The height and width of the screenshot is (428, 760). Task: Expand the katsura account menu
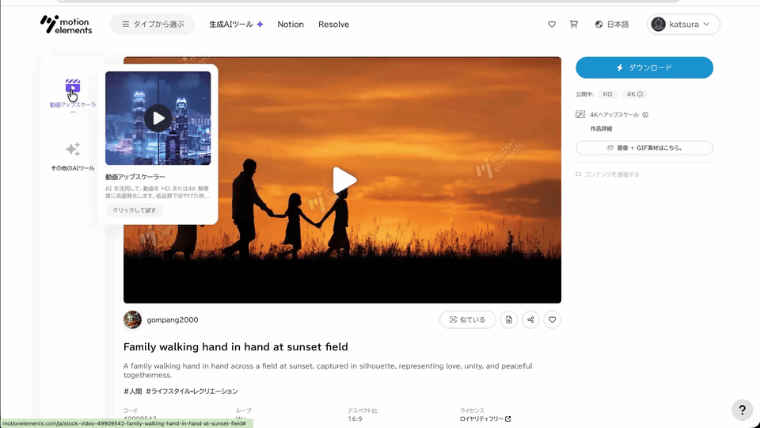click(x=684, y=24)
